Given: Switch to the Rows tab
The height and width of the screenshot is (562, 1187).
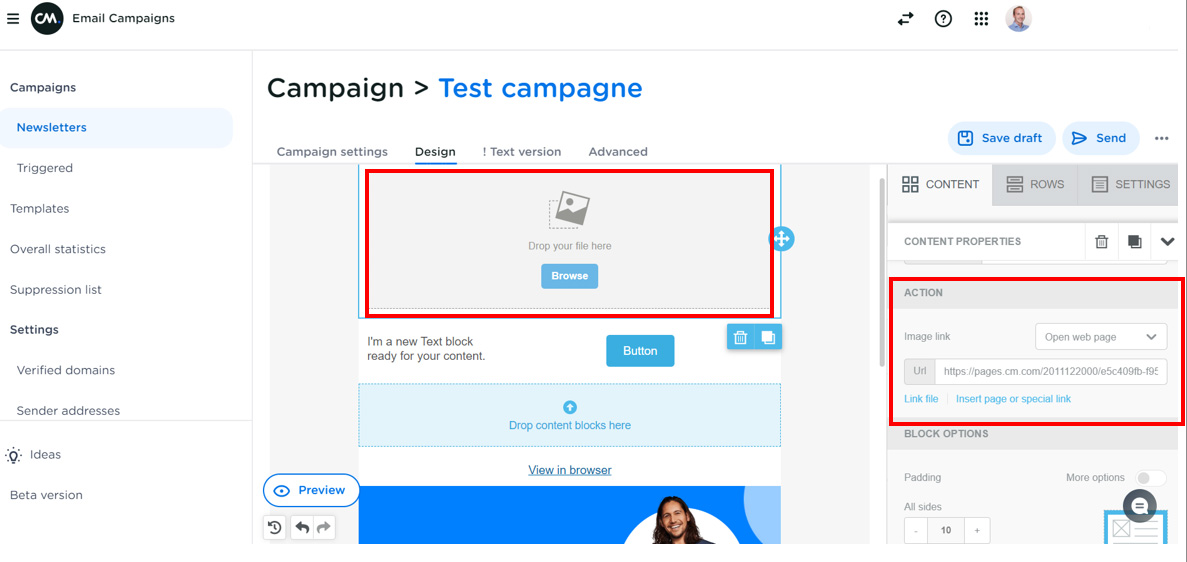Looking at the screenshot, I should pyautogui.click(x=1035, y=184).
